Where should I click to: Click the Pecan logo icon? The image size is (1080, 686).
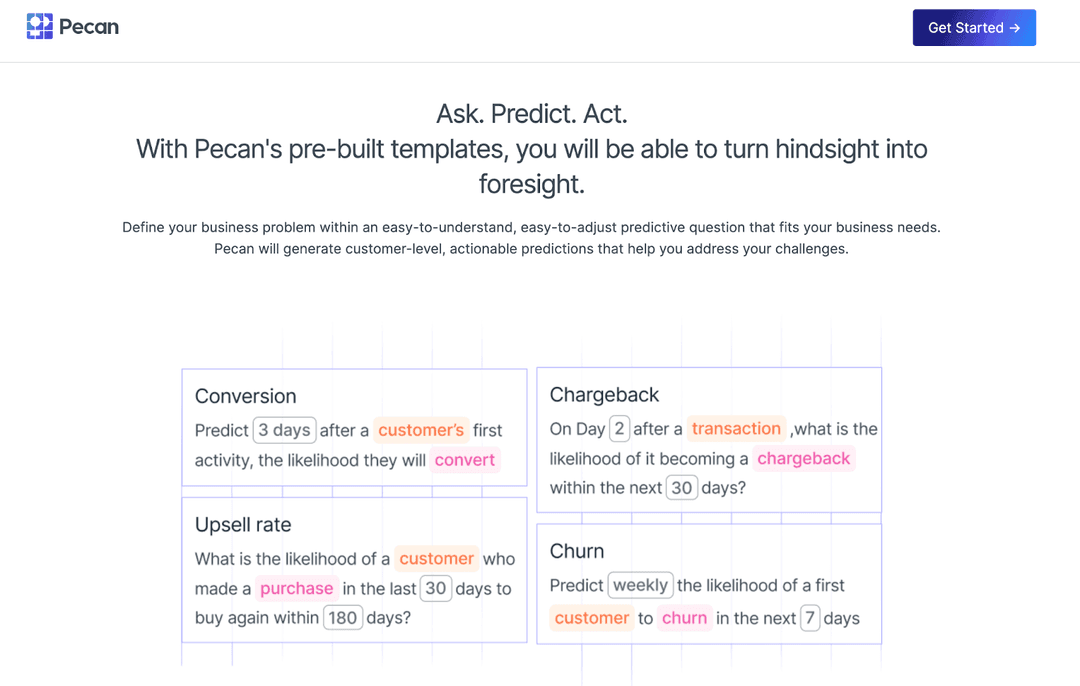[x=38, y=25]
